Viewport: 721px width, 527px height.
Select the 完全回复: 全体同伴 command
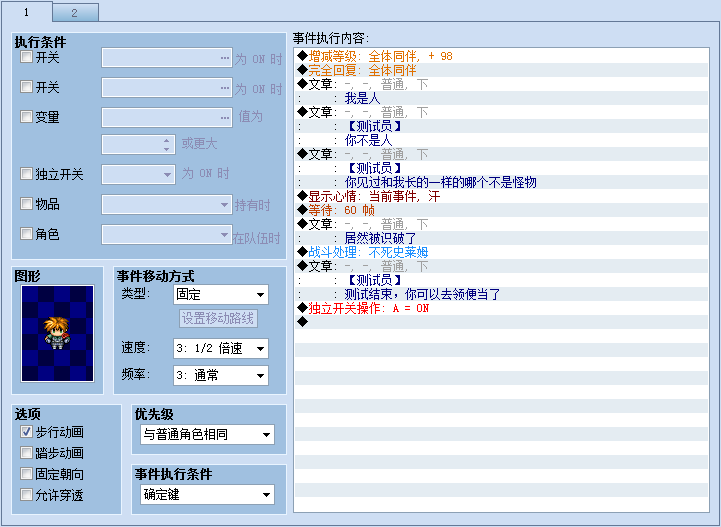click(501, 70)
